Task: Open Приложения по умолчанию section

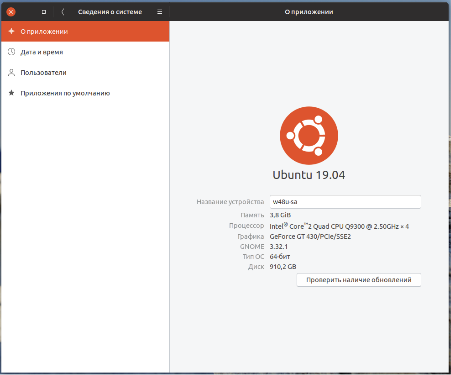Action: click(85, 93)
